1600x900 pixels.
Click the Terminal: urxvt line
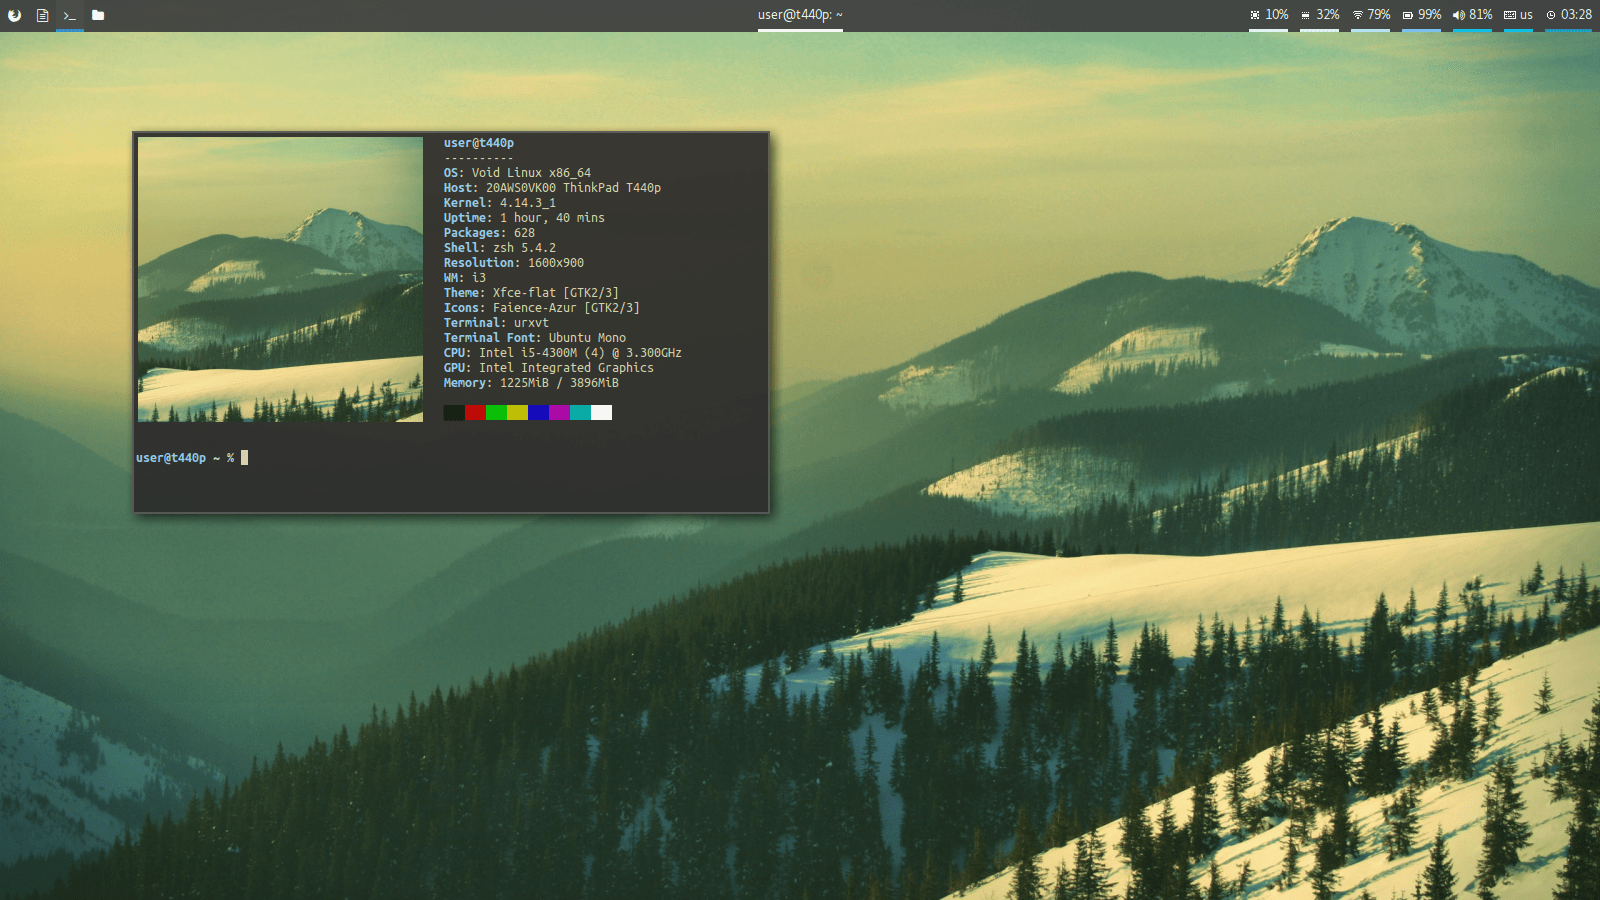496,323
